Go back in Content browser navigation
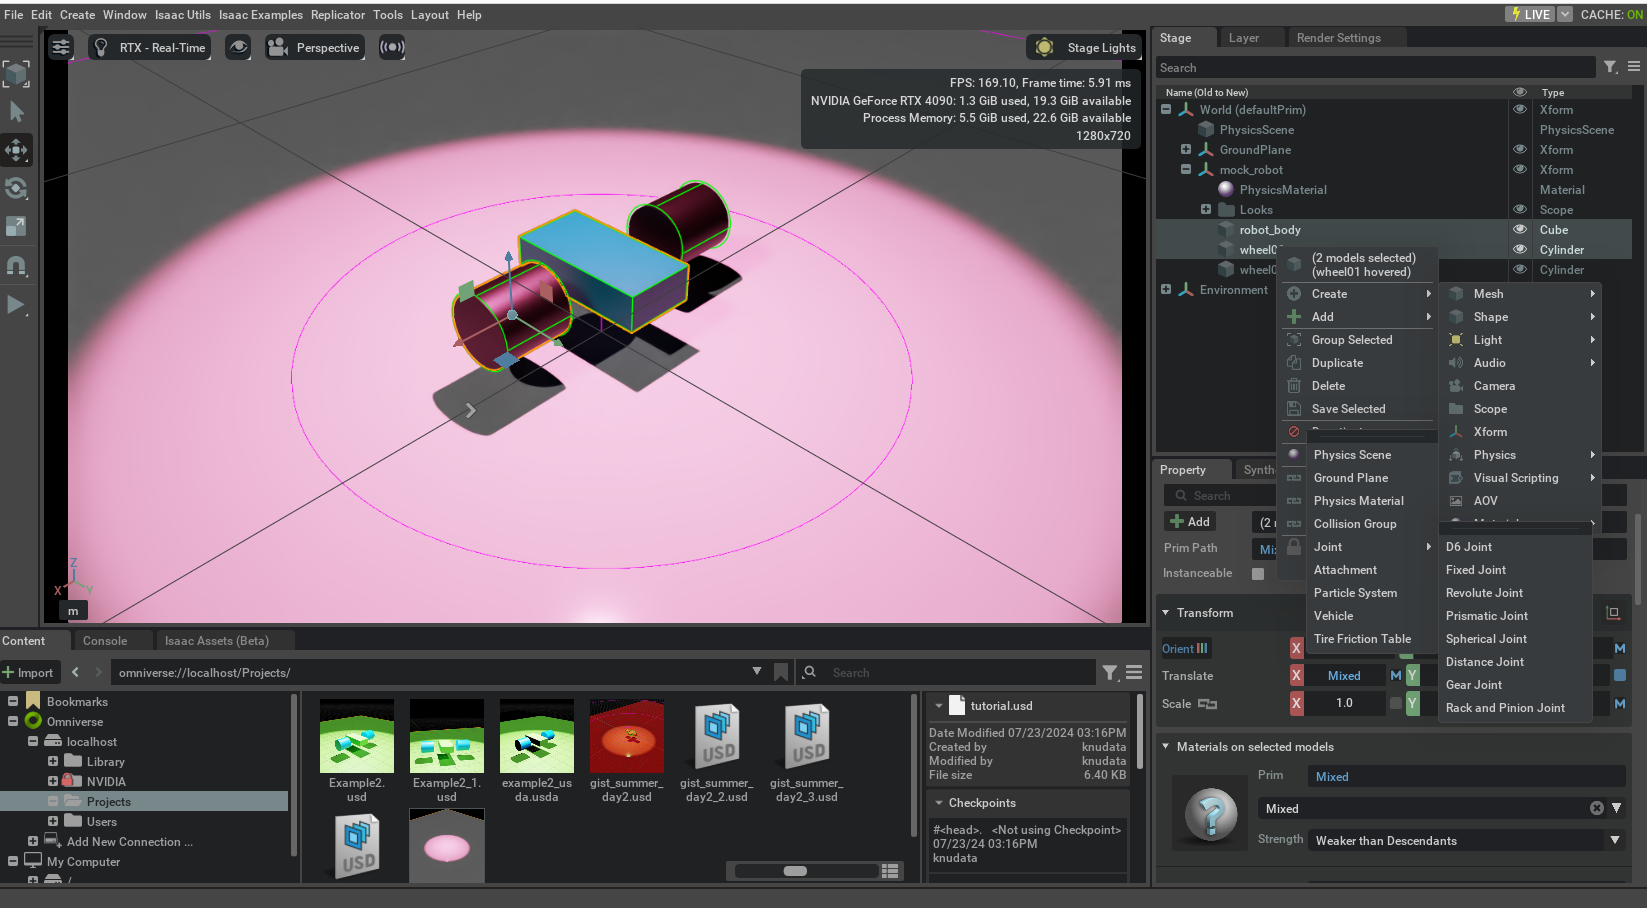The height and width of the screenshot is (908, 1647). coord(75,672)
